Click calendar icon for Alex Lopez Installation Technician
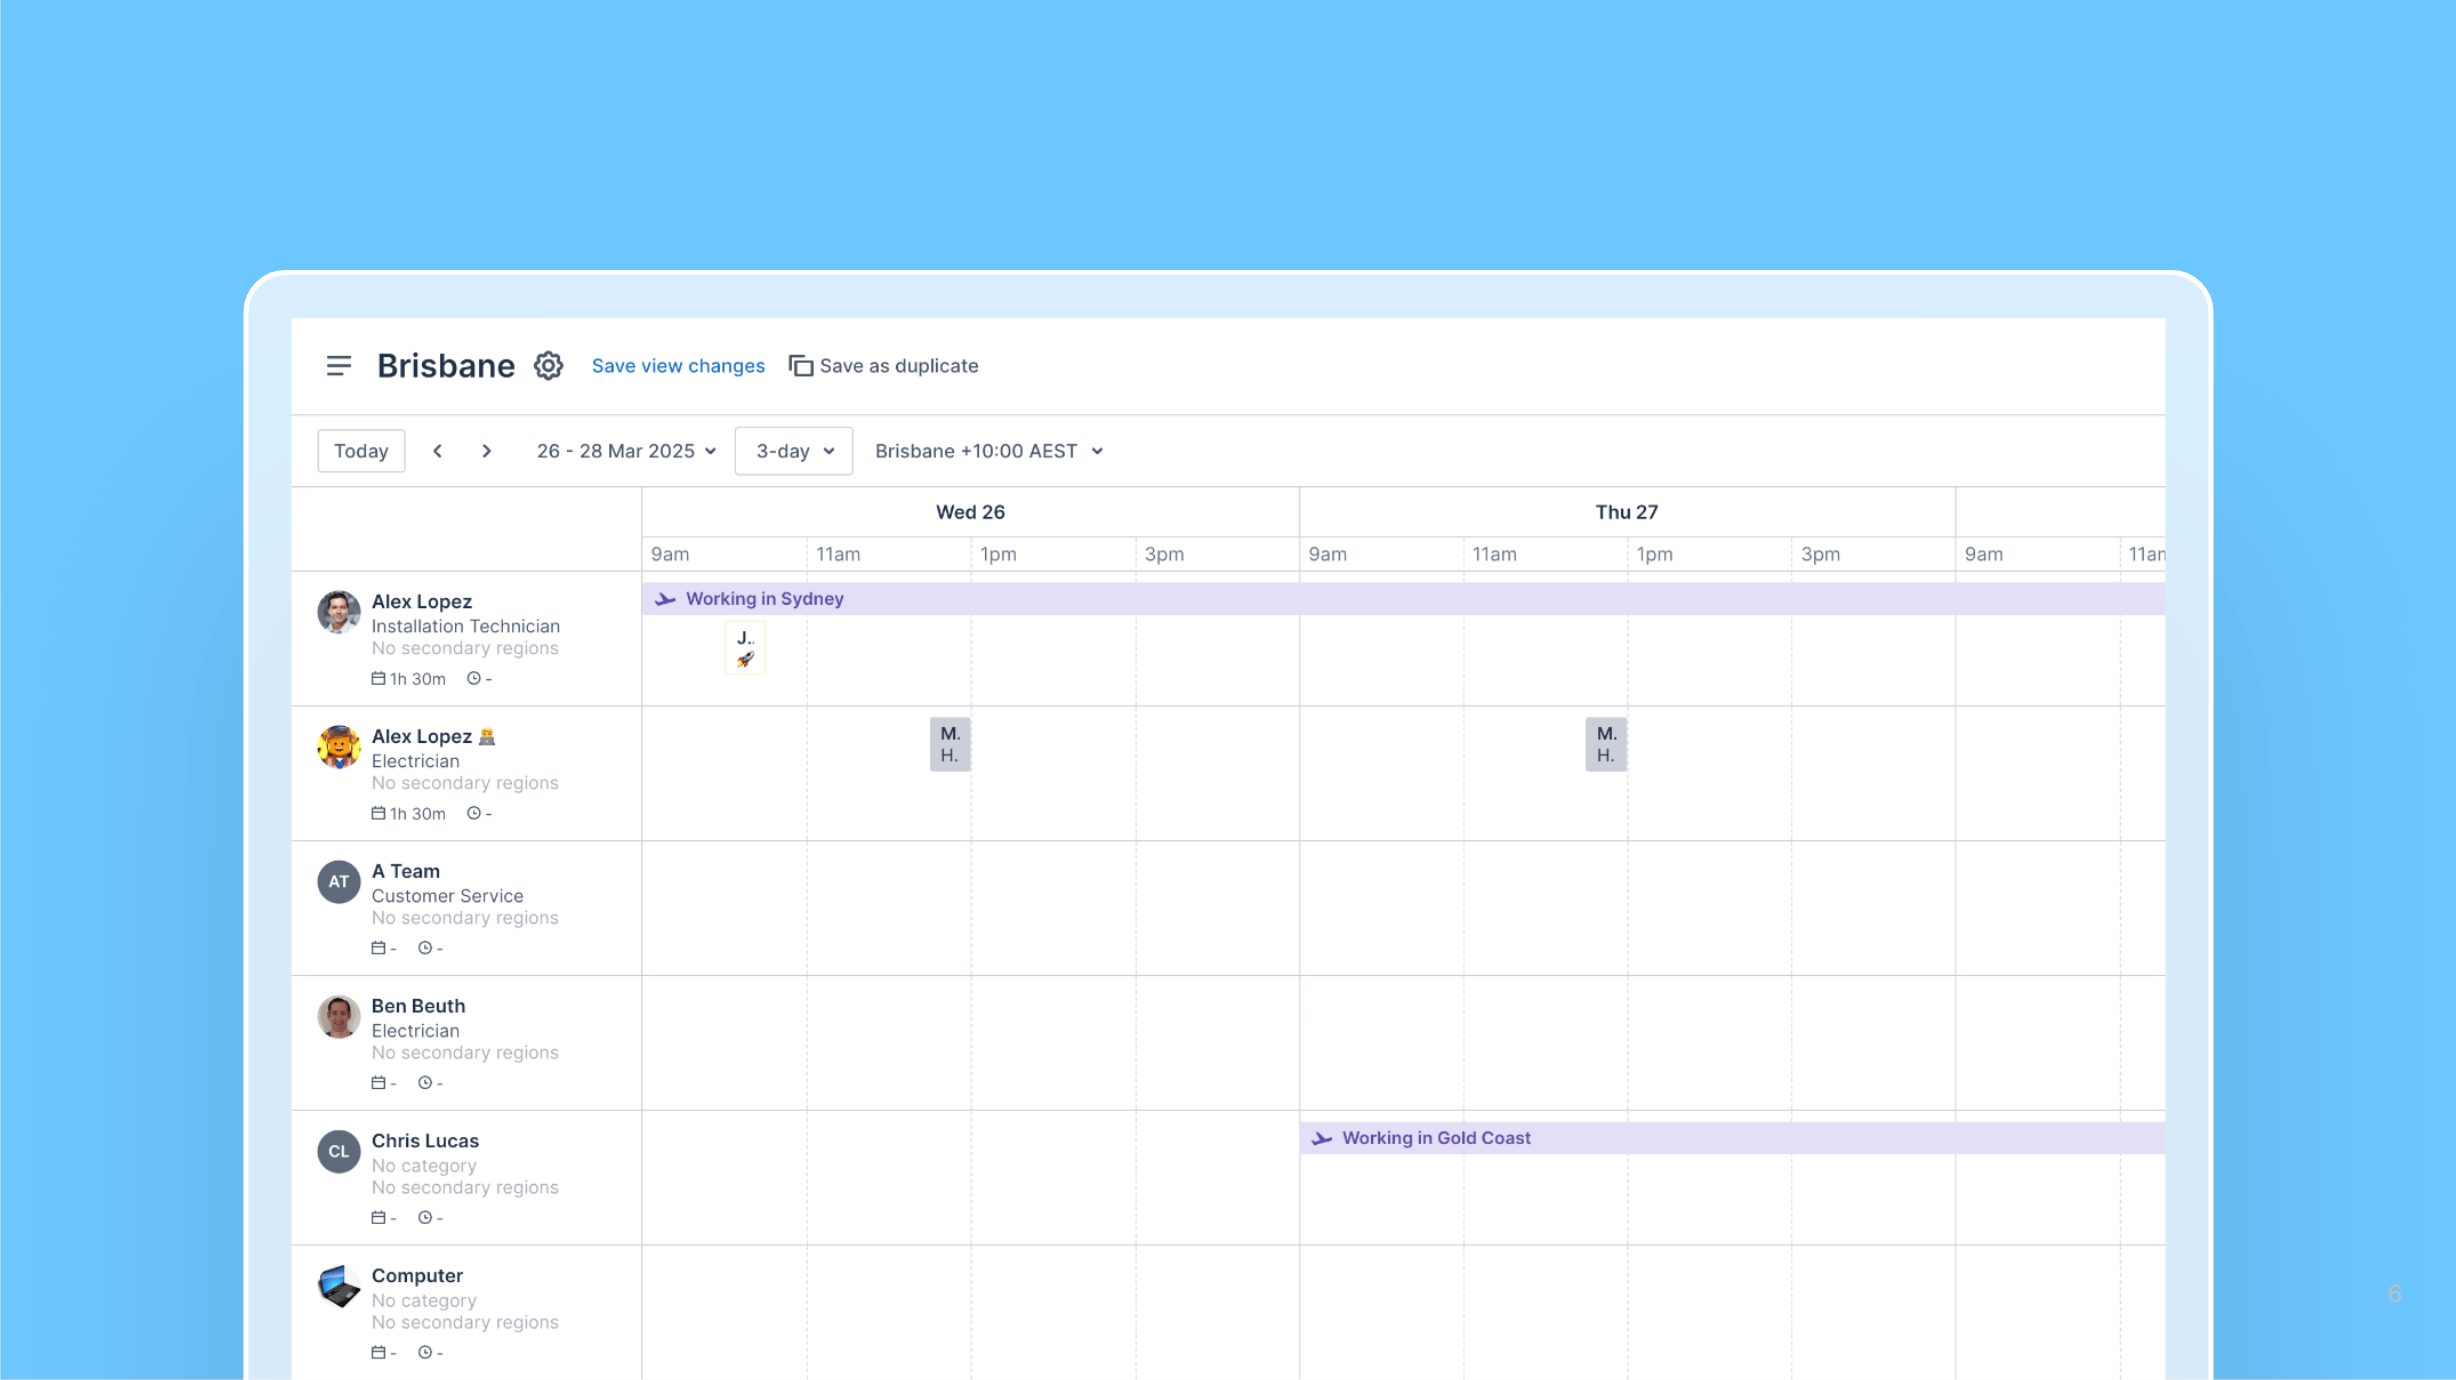Viewport: 2456px width, 1380px height. pyautogui.click(x=378, y=679)
